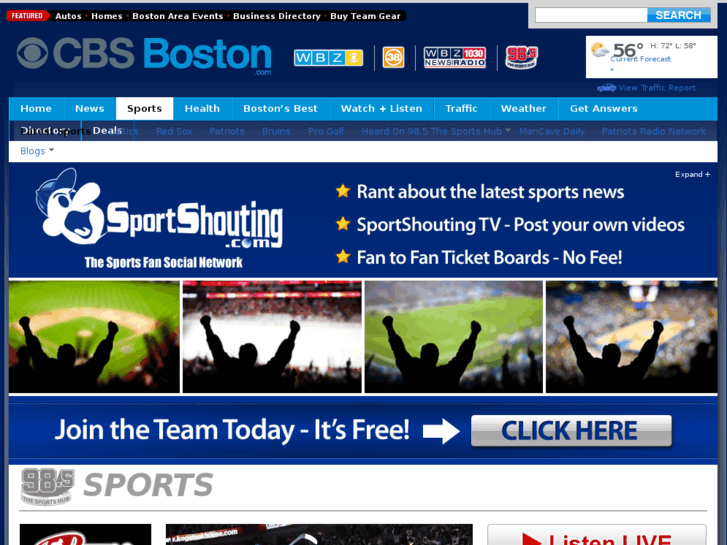Select the Sports tab
This screenshot has width=727, height=545.
(145, 109)
